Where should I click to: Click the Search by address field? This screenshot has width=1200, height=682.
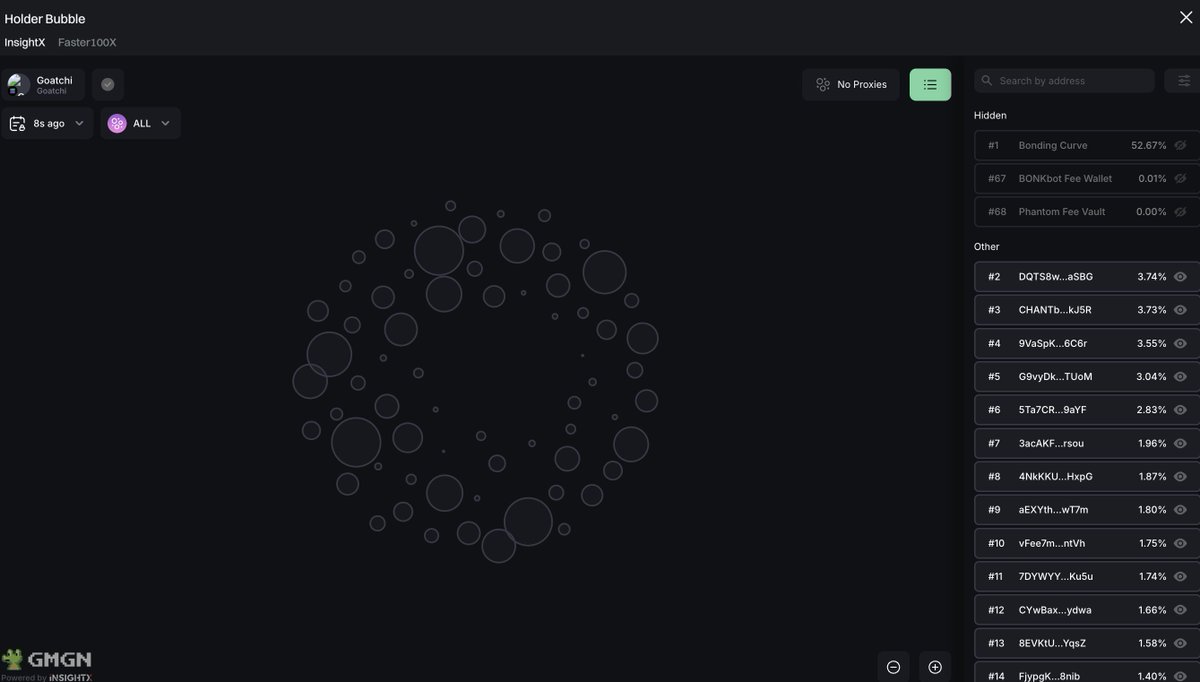pos(1064,80)
